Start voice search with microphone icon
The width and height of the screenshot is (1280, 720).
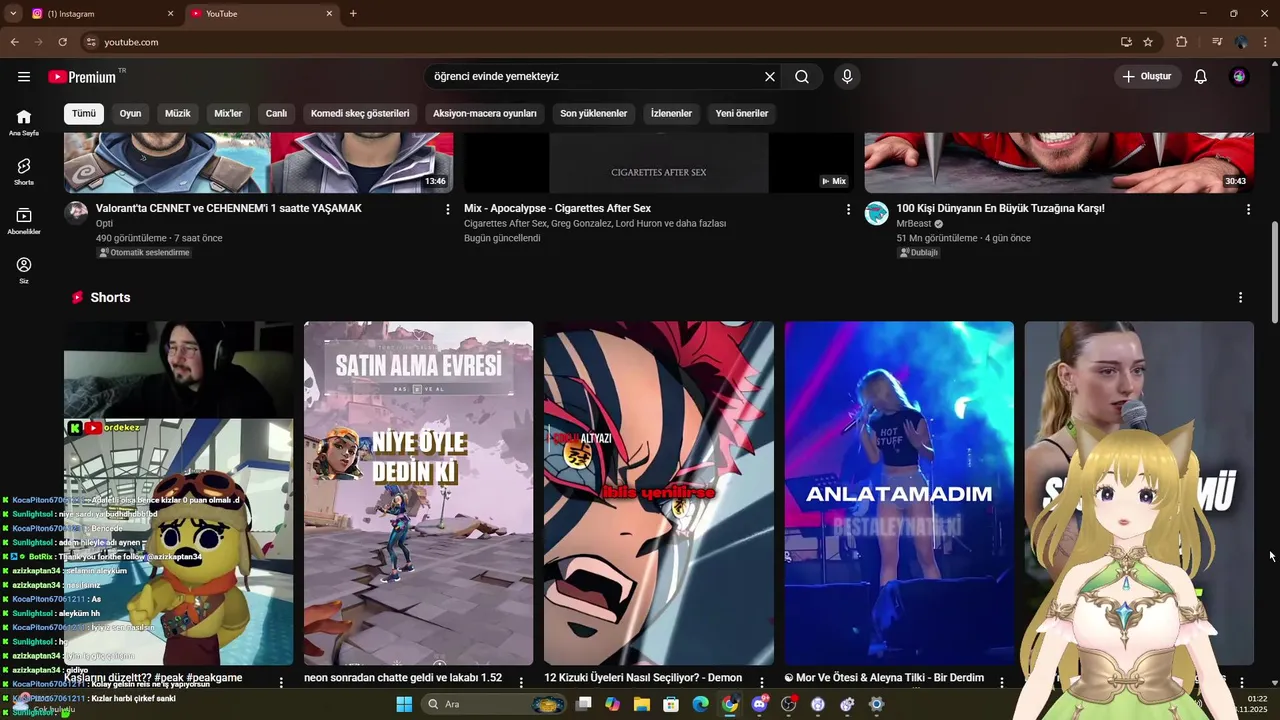(847, 77)
